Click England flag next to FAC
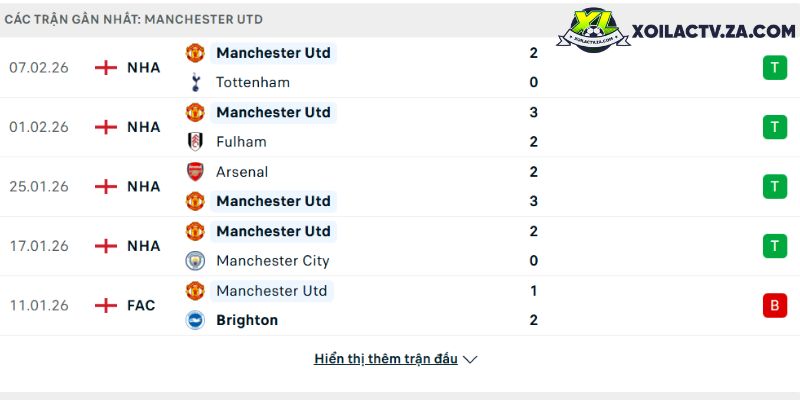Viewport: 800px width, 400px height. (x=105, y=305)
